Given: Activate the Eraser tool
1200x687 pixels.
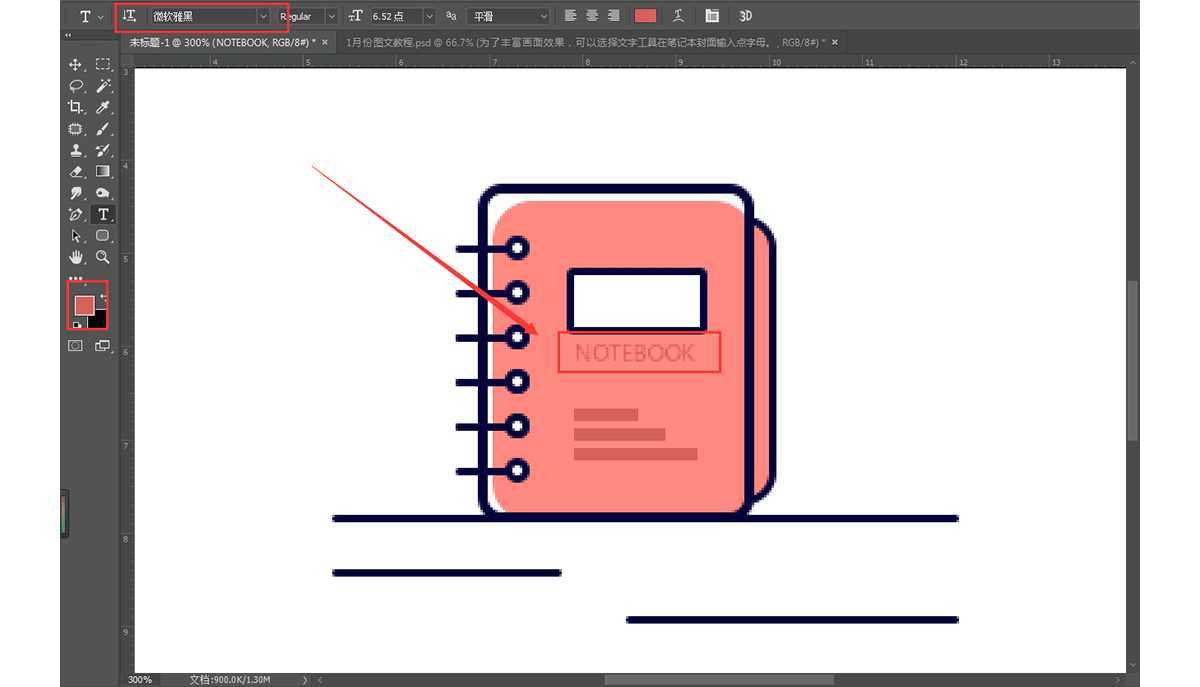Looking at the screenshot, I should point(75,172).
